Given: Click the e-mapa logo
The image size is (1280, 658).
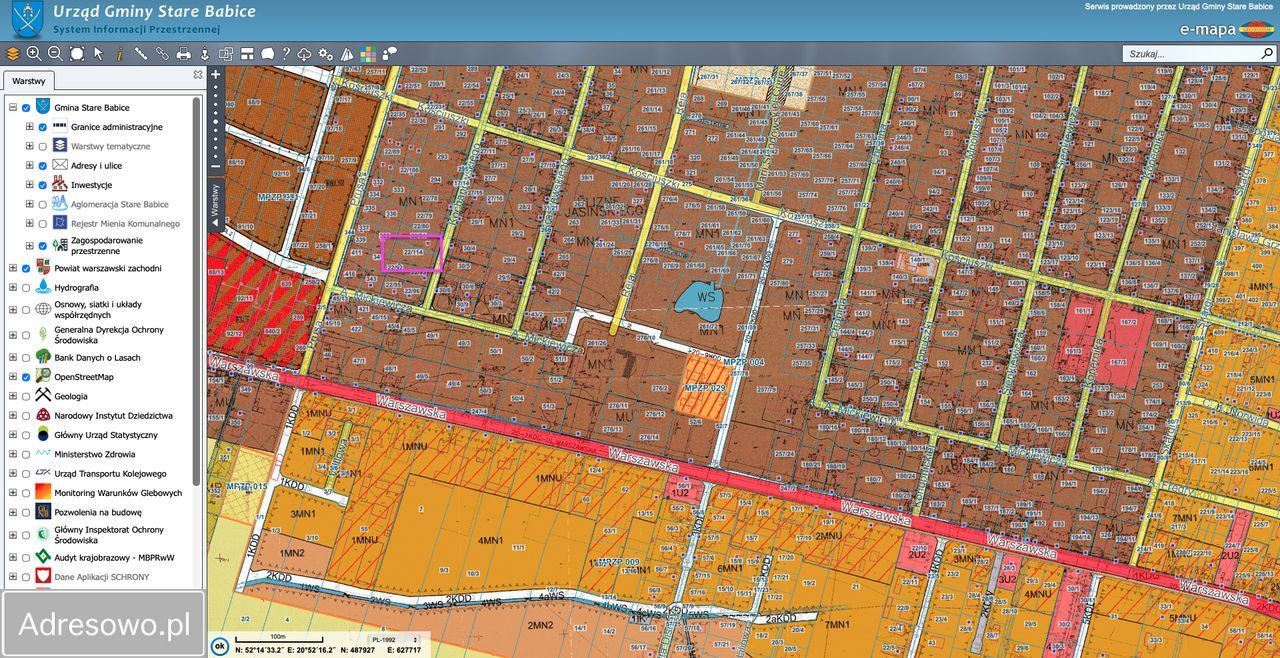Looking at the screenshot, I should pyautogui.click(x=1225, y=29).
